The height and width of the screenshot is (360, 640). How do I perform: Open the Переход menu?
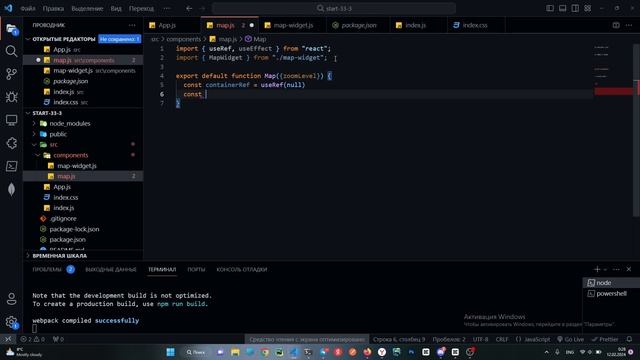click(x=141, y=8)
